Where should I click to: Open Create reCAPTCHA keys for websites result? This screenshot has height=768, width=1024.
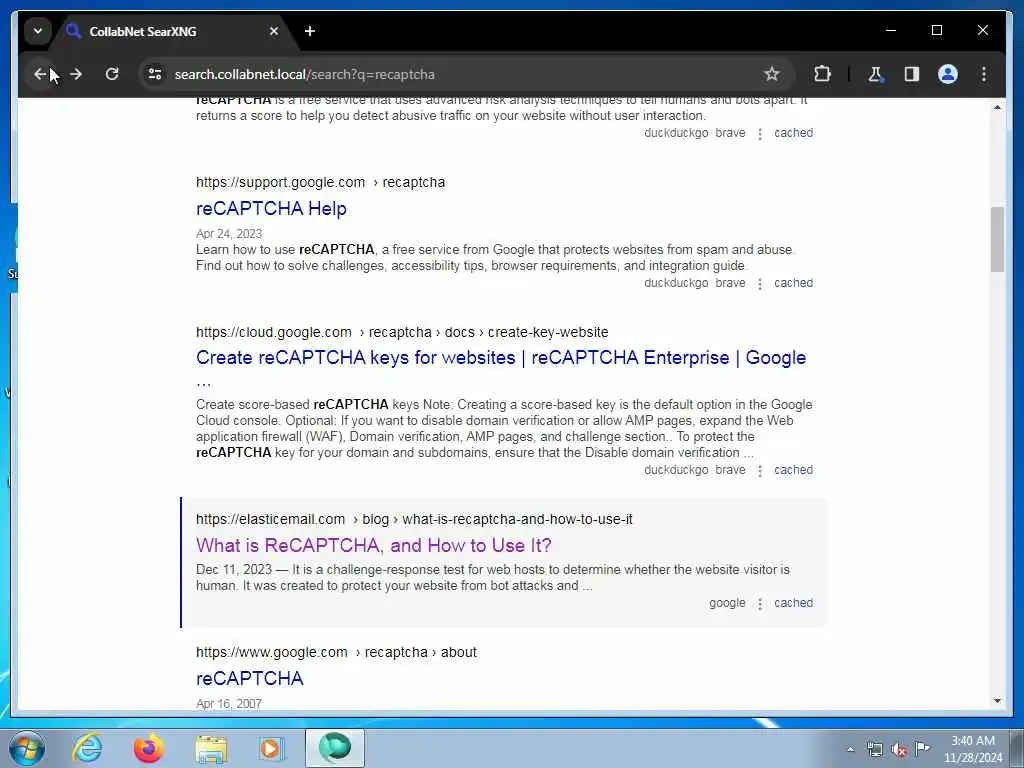click(x=501, y=358)
